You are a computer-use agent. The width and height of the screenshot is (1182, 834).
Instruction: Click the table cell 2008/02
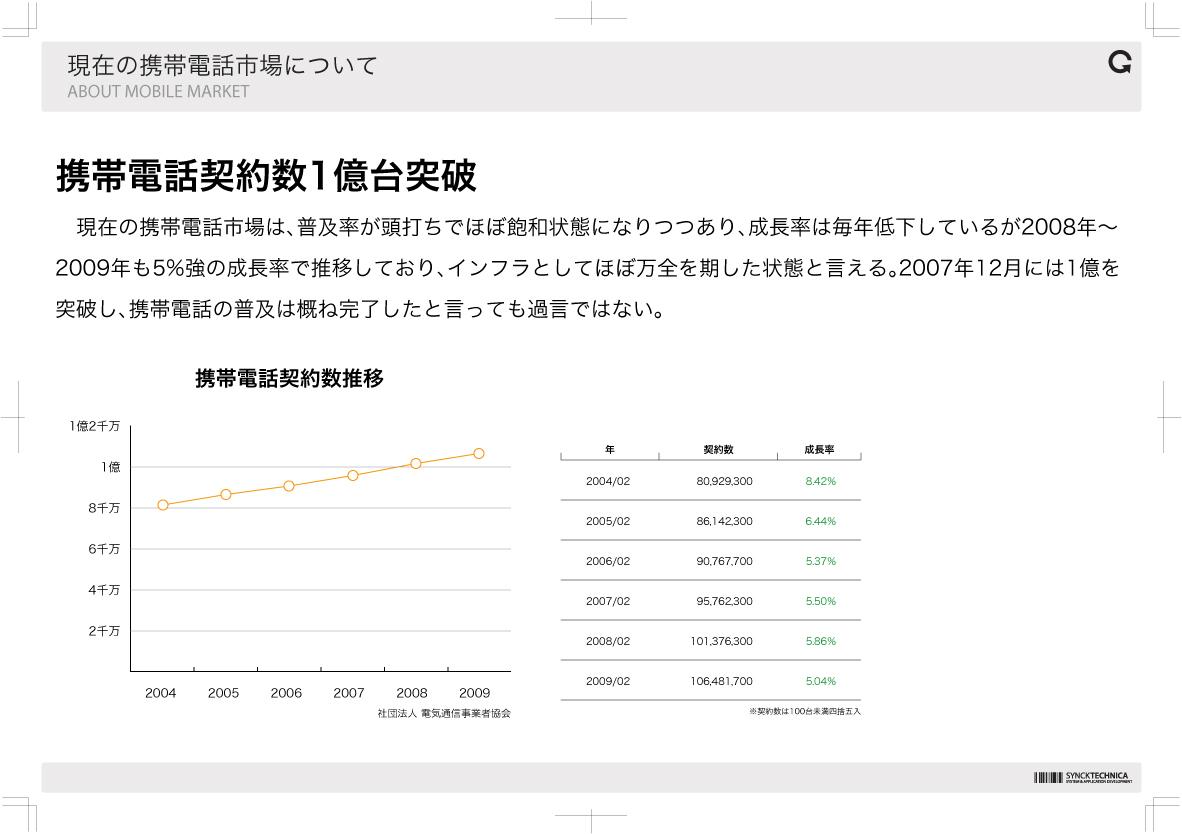[608, 641]
